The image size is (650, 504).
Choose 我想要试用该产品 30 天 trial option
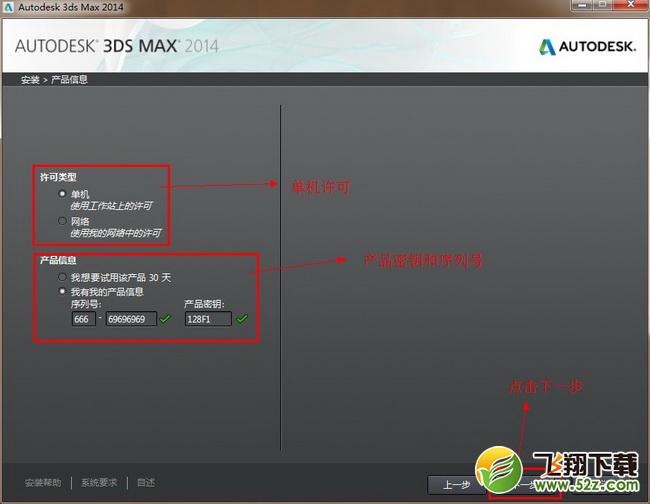click(x=62, y=277)
